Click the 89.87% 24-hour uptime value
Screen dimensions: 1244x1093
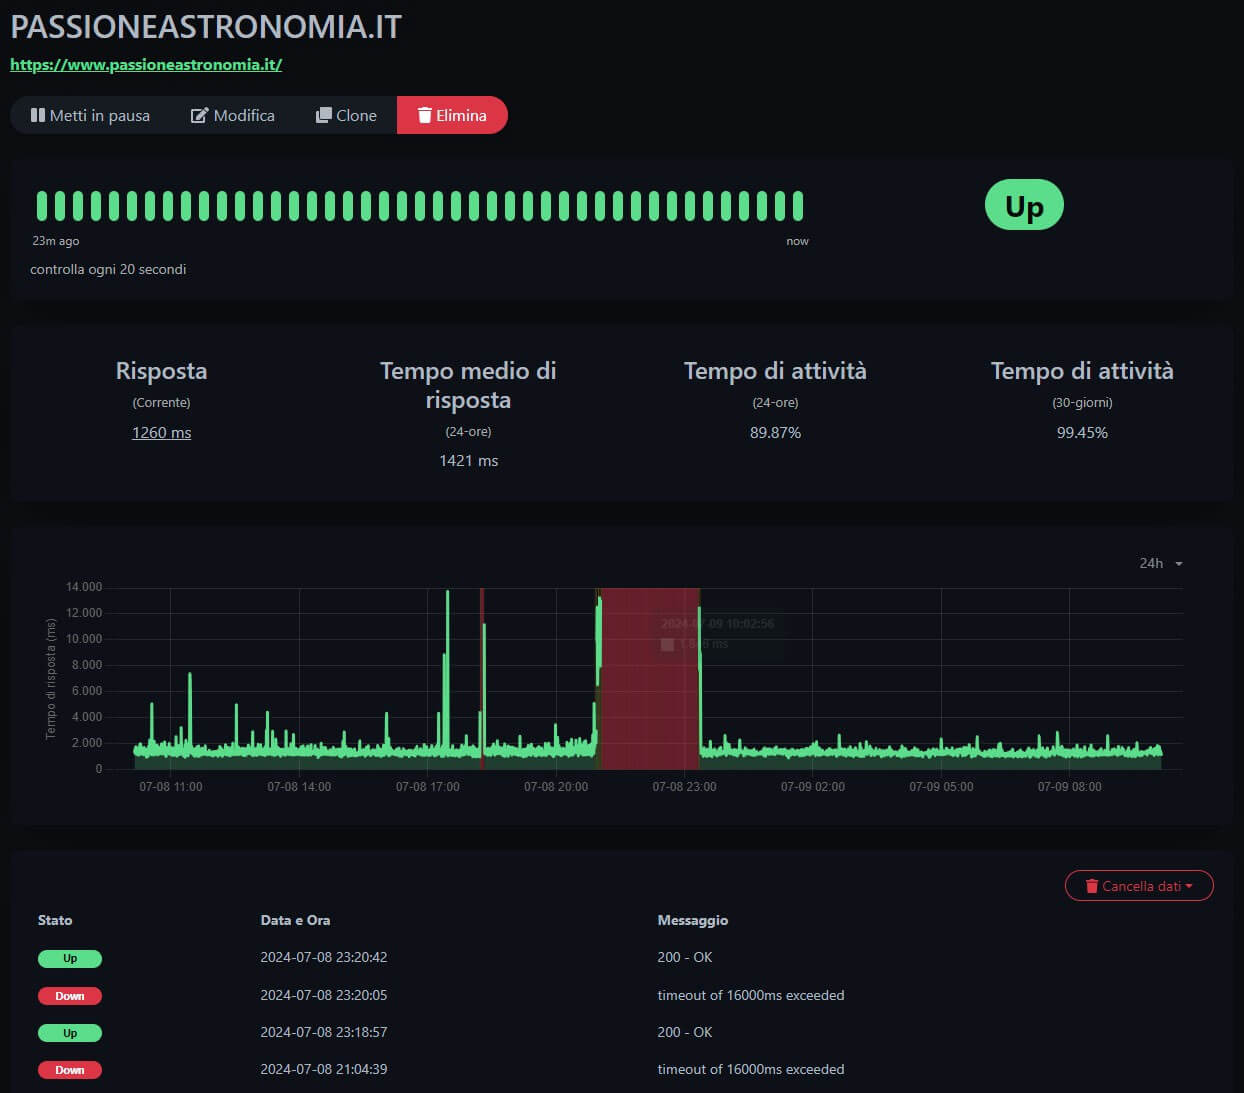point(775,432)
